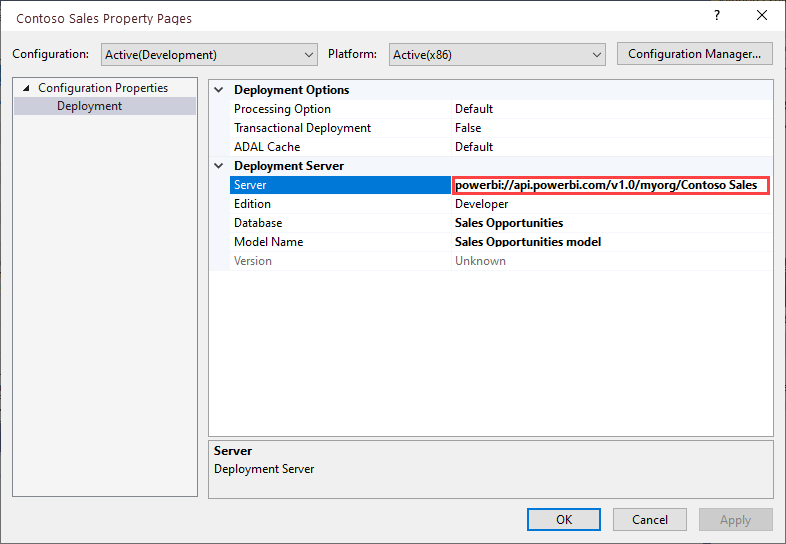Collapse the Deployment Server section
The width and height of the screenshot is (786, 544).
(x=219, y=166)
